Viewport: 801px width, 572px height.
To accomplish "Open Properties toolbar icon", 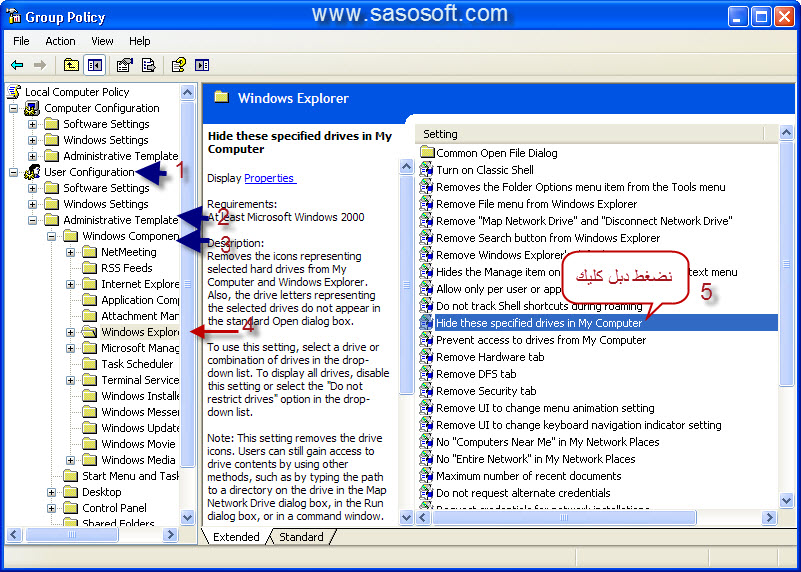I will [124, 65].
